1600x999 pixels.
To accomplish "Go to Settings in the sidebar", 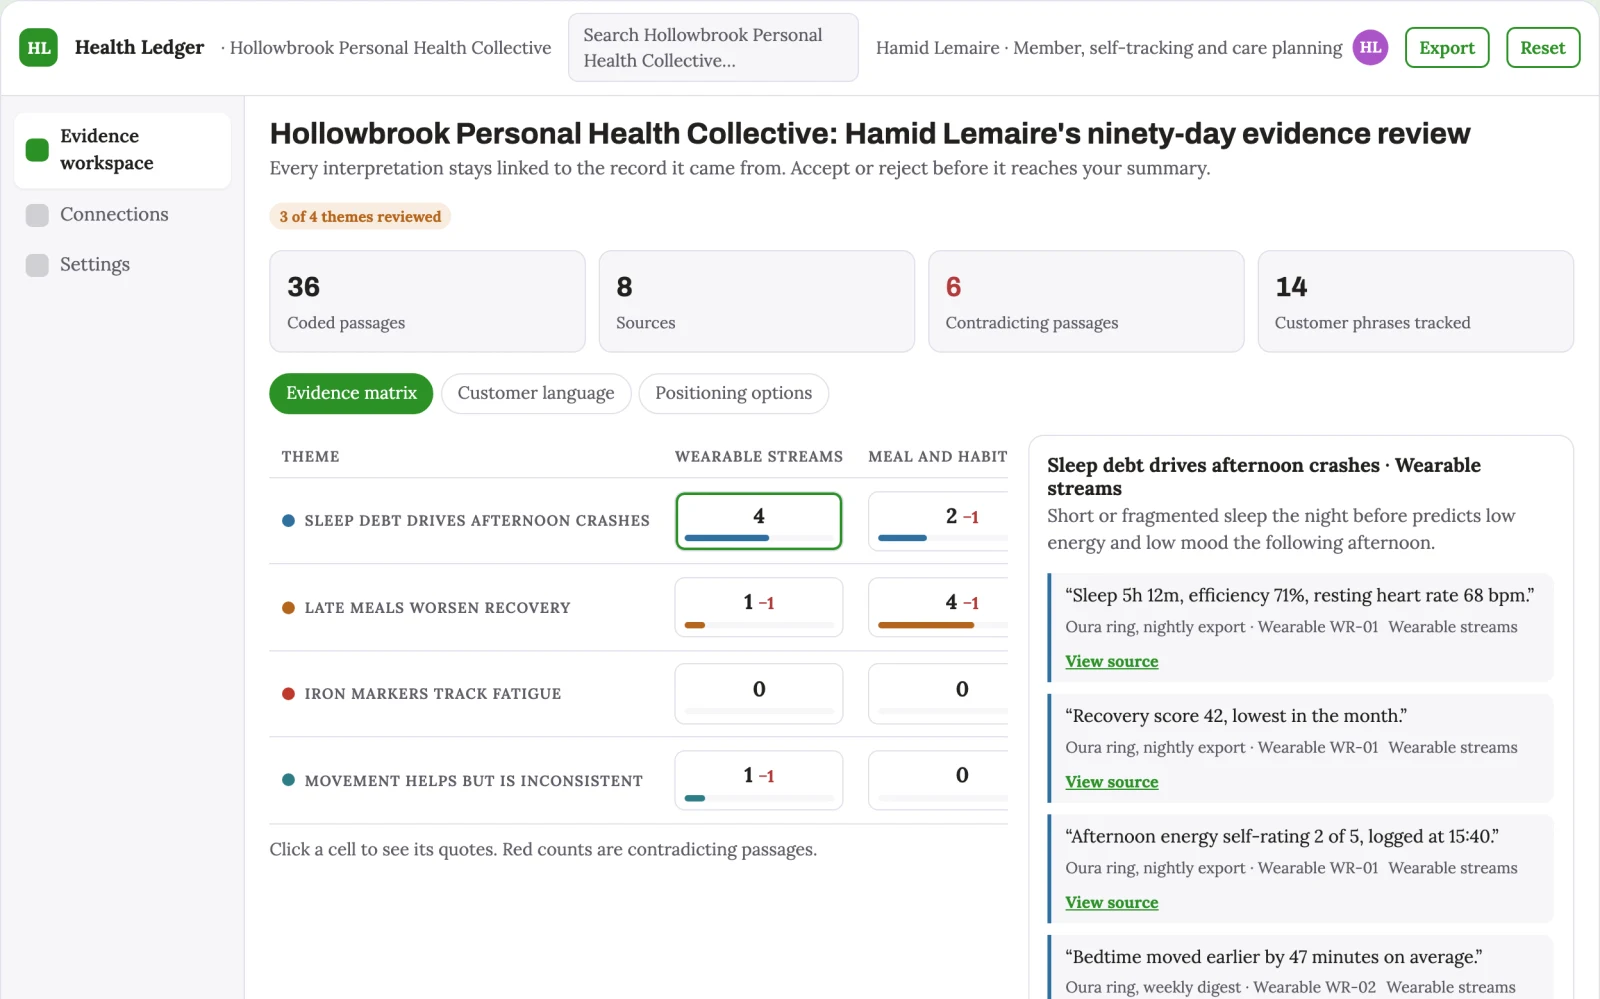I will 122,265.
